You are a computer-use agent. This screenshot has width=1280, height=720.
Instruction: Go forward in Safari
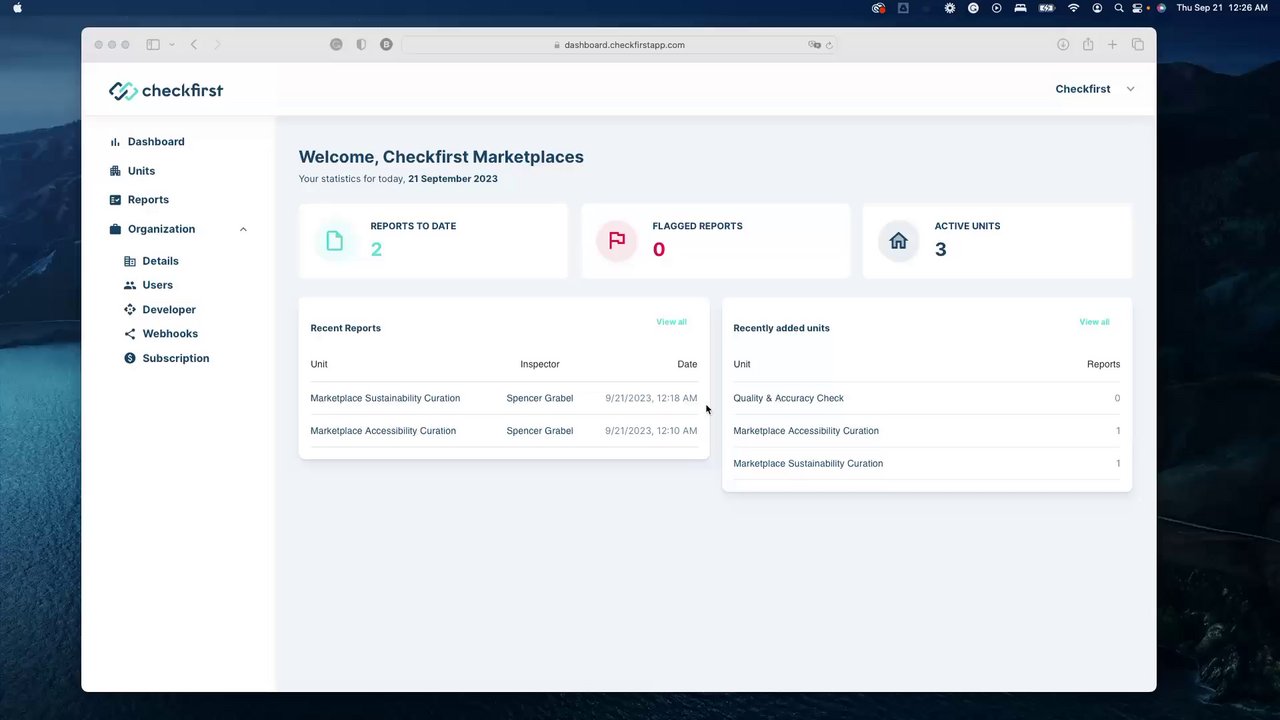pyautogui.click(x=217, y=45)
